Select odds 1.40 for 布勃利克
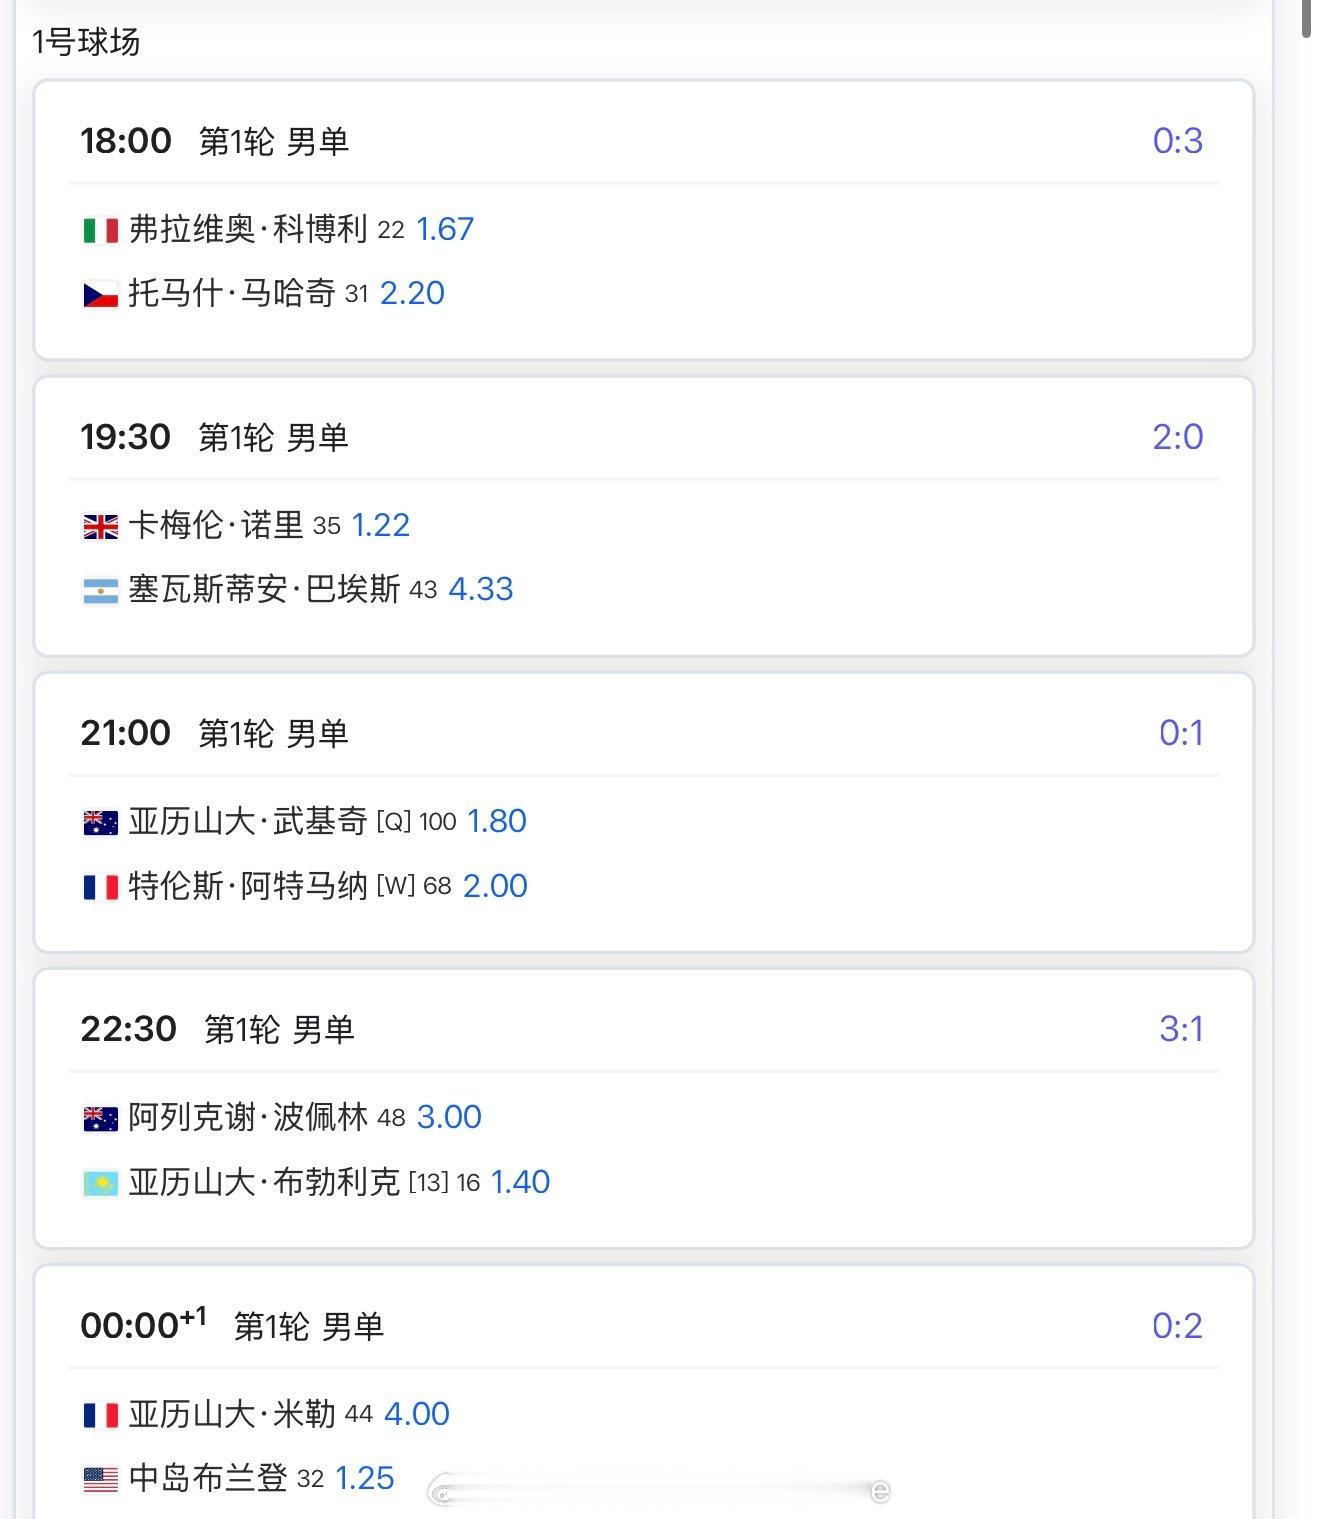Screen dimensions: 1320x1519 pyautogui.click(x=520, y=1182)
